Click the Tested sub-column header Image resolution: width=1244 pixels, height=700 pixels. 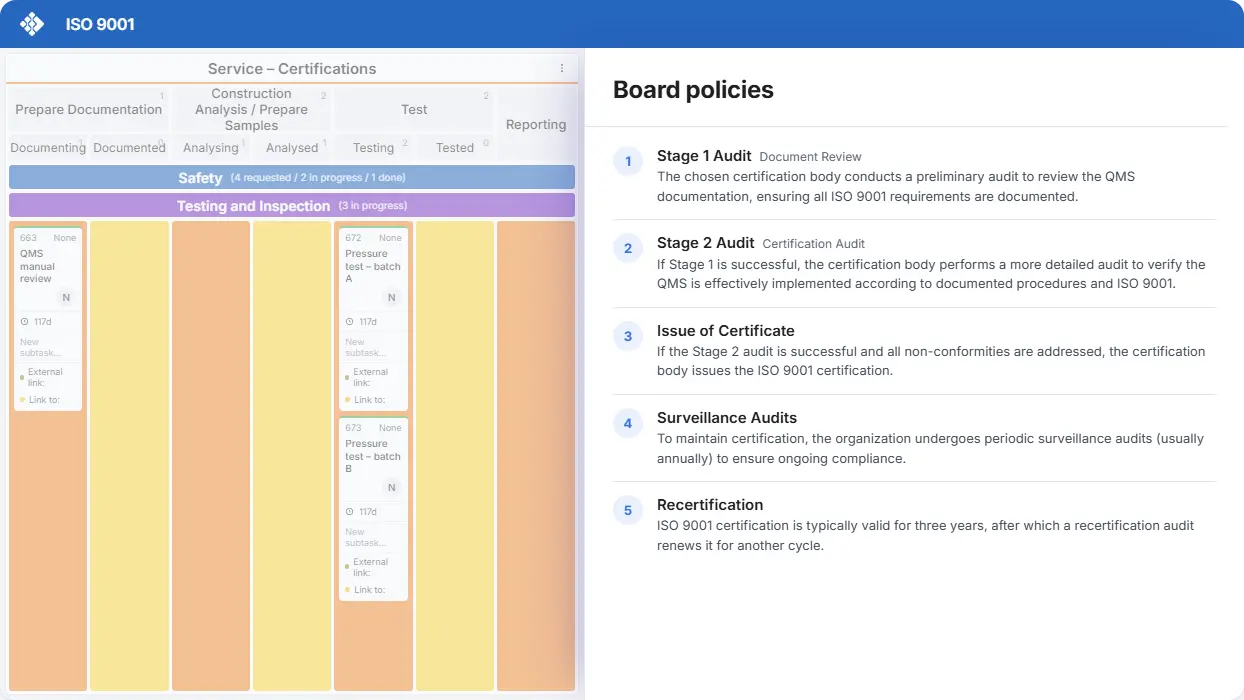tap(455, 148)
